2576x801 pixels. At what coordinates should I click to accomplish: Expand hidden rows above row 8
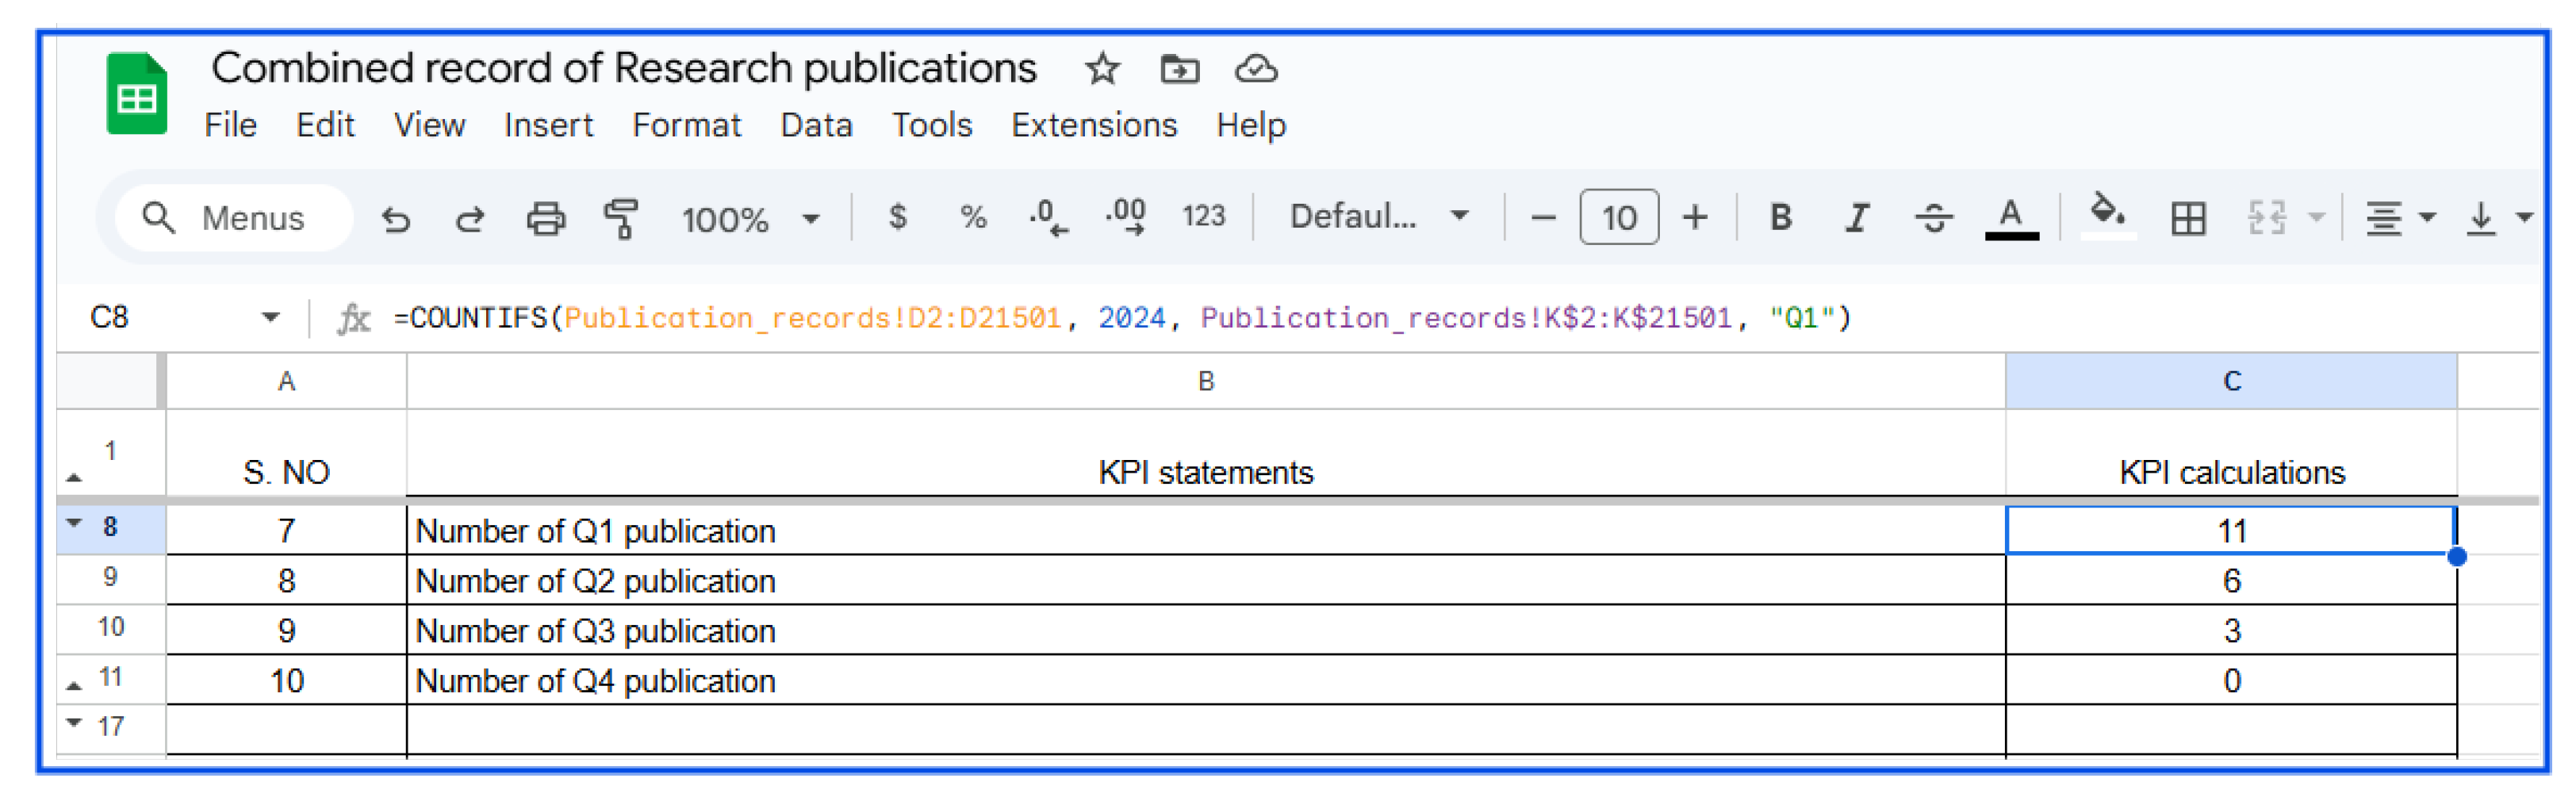click(74, 522)
